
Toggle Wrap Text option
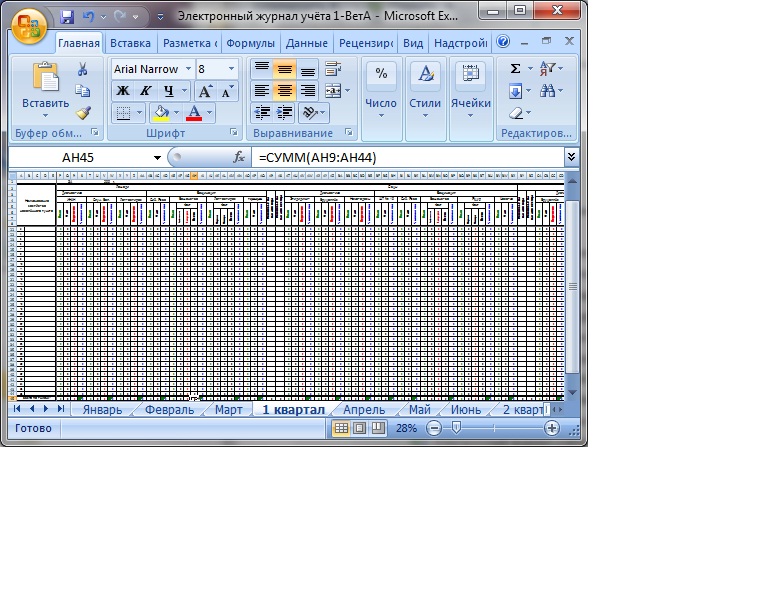click(331, 69)
